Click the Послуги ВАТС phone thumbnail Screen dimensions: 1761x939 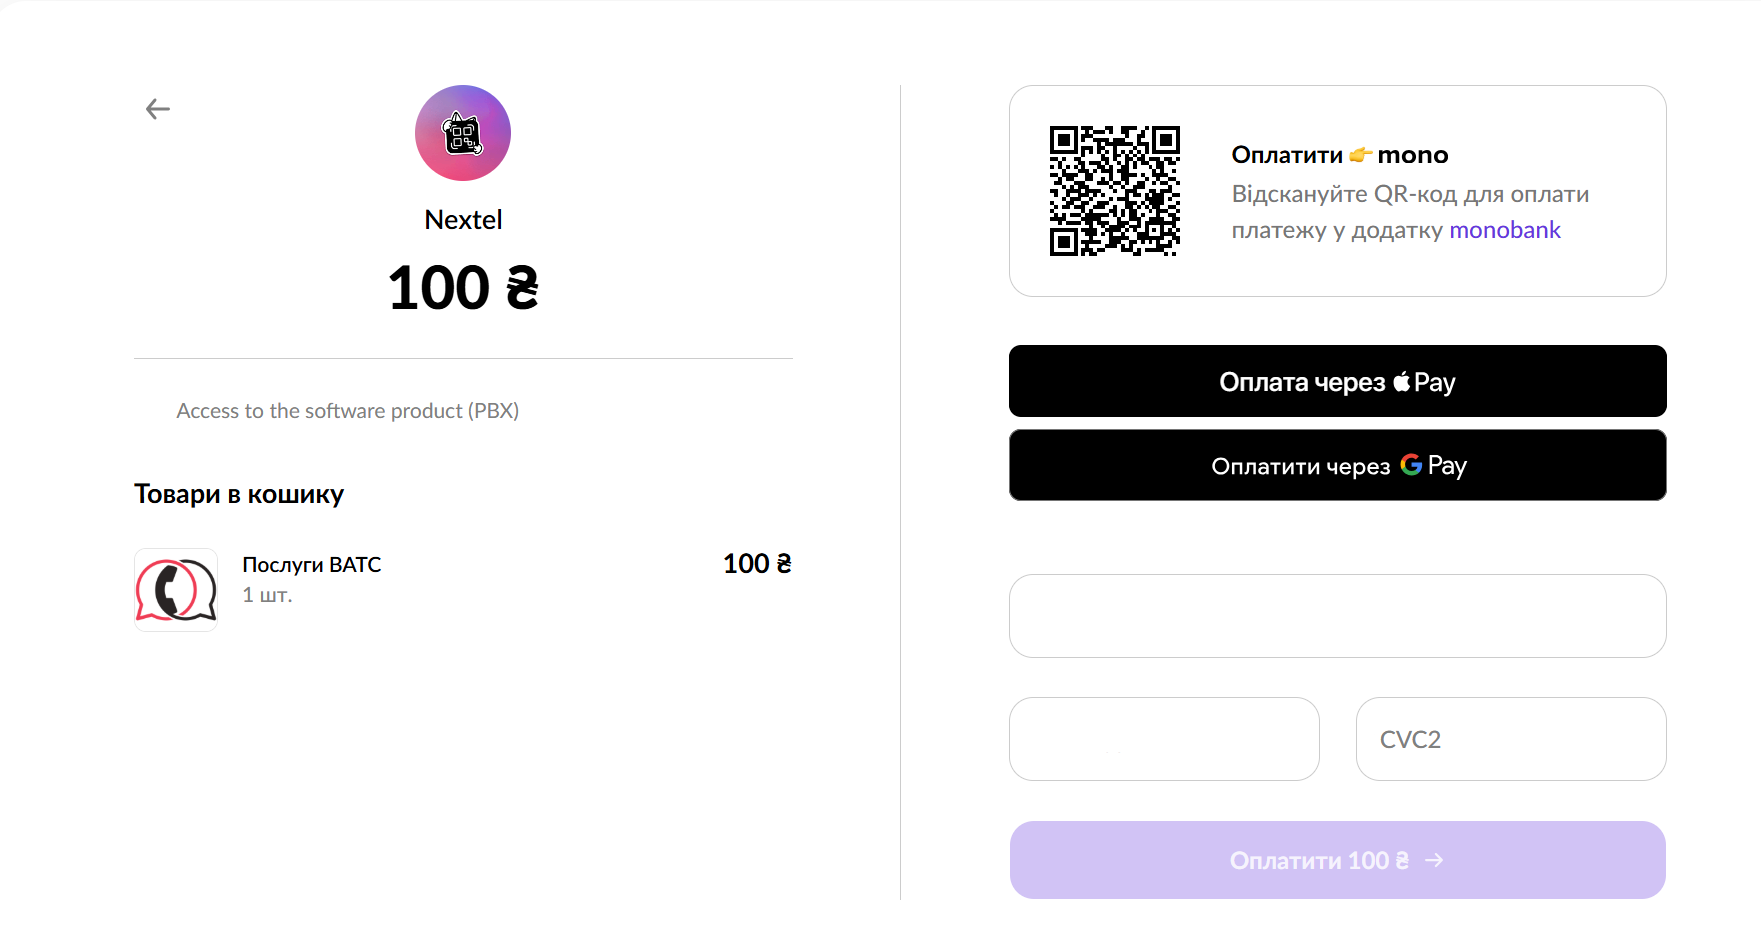pyautogui.click(x=176, y=590)
